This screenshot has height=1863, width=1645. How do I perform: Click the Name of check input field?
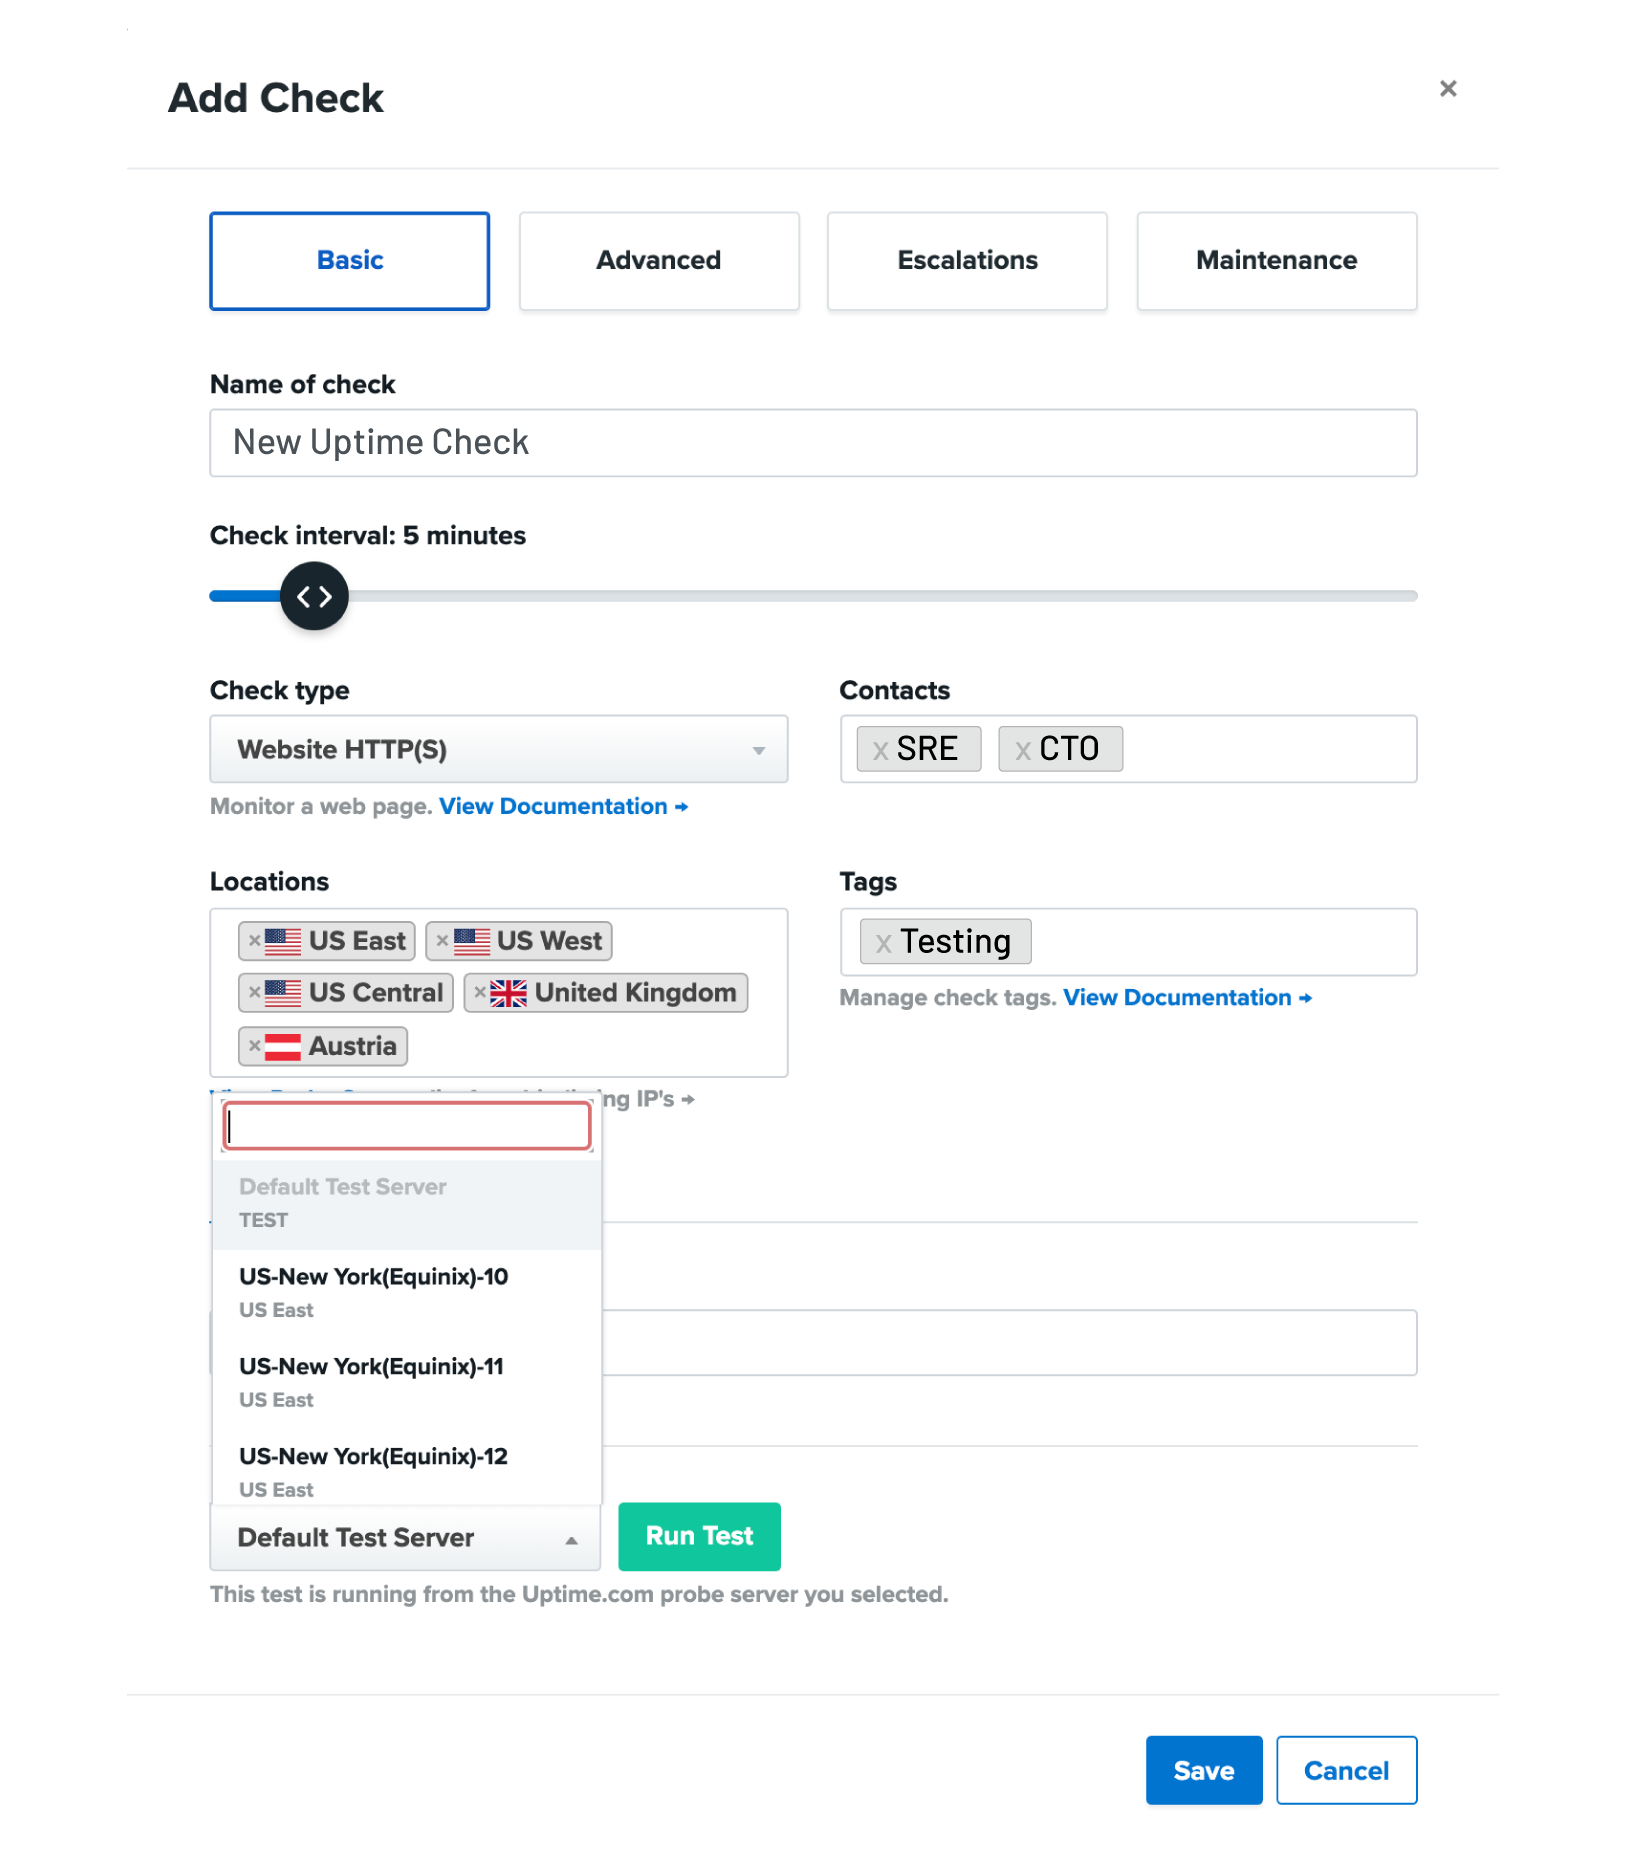point(812,443)
